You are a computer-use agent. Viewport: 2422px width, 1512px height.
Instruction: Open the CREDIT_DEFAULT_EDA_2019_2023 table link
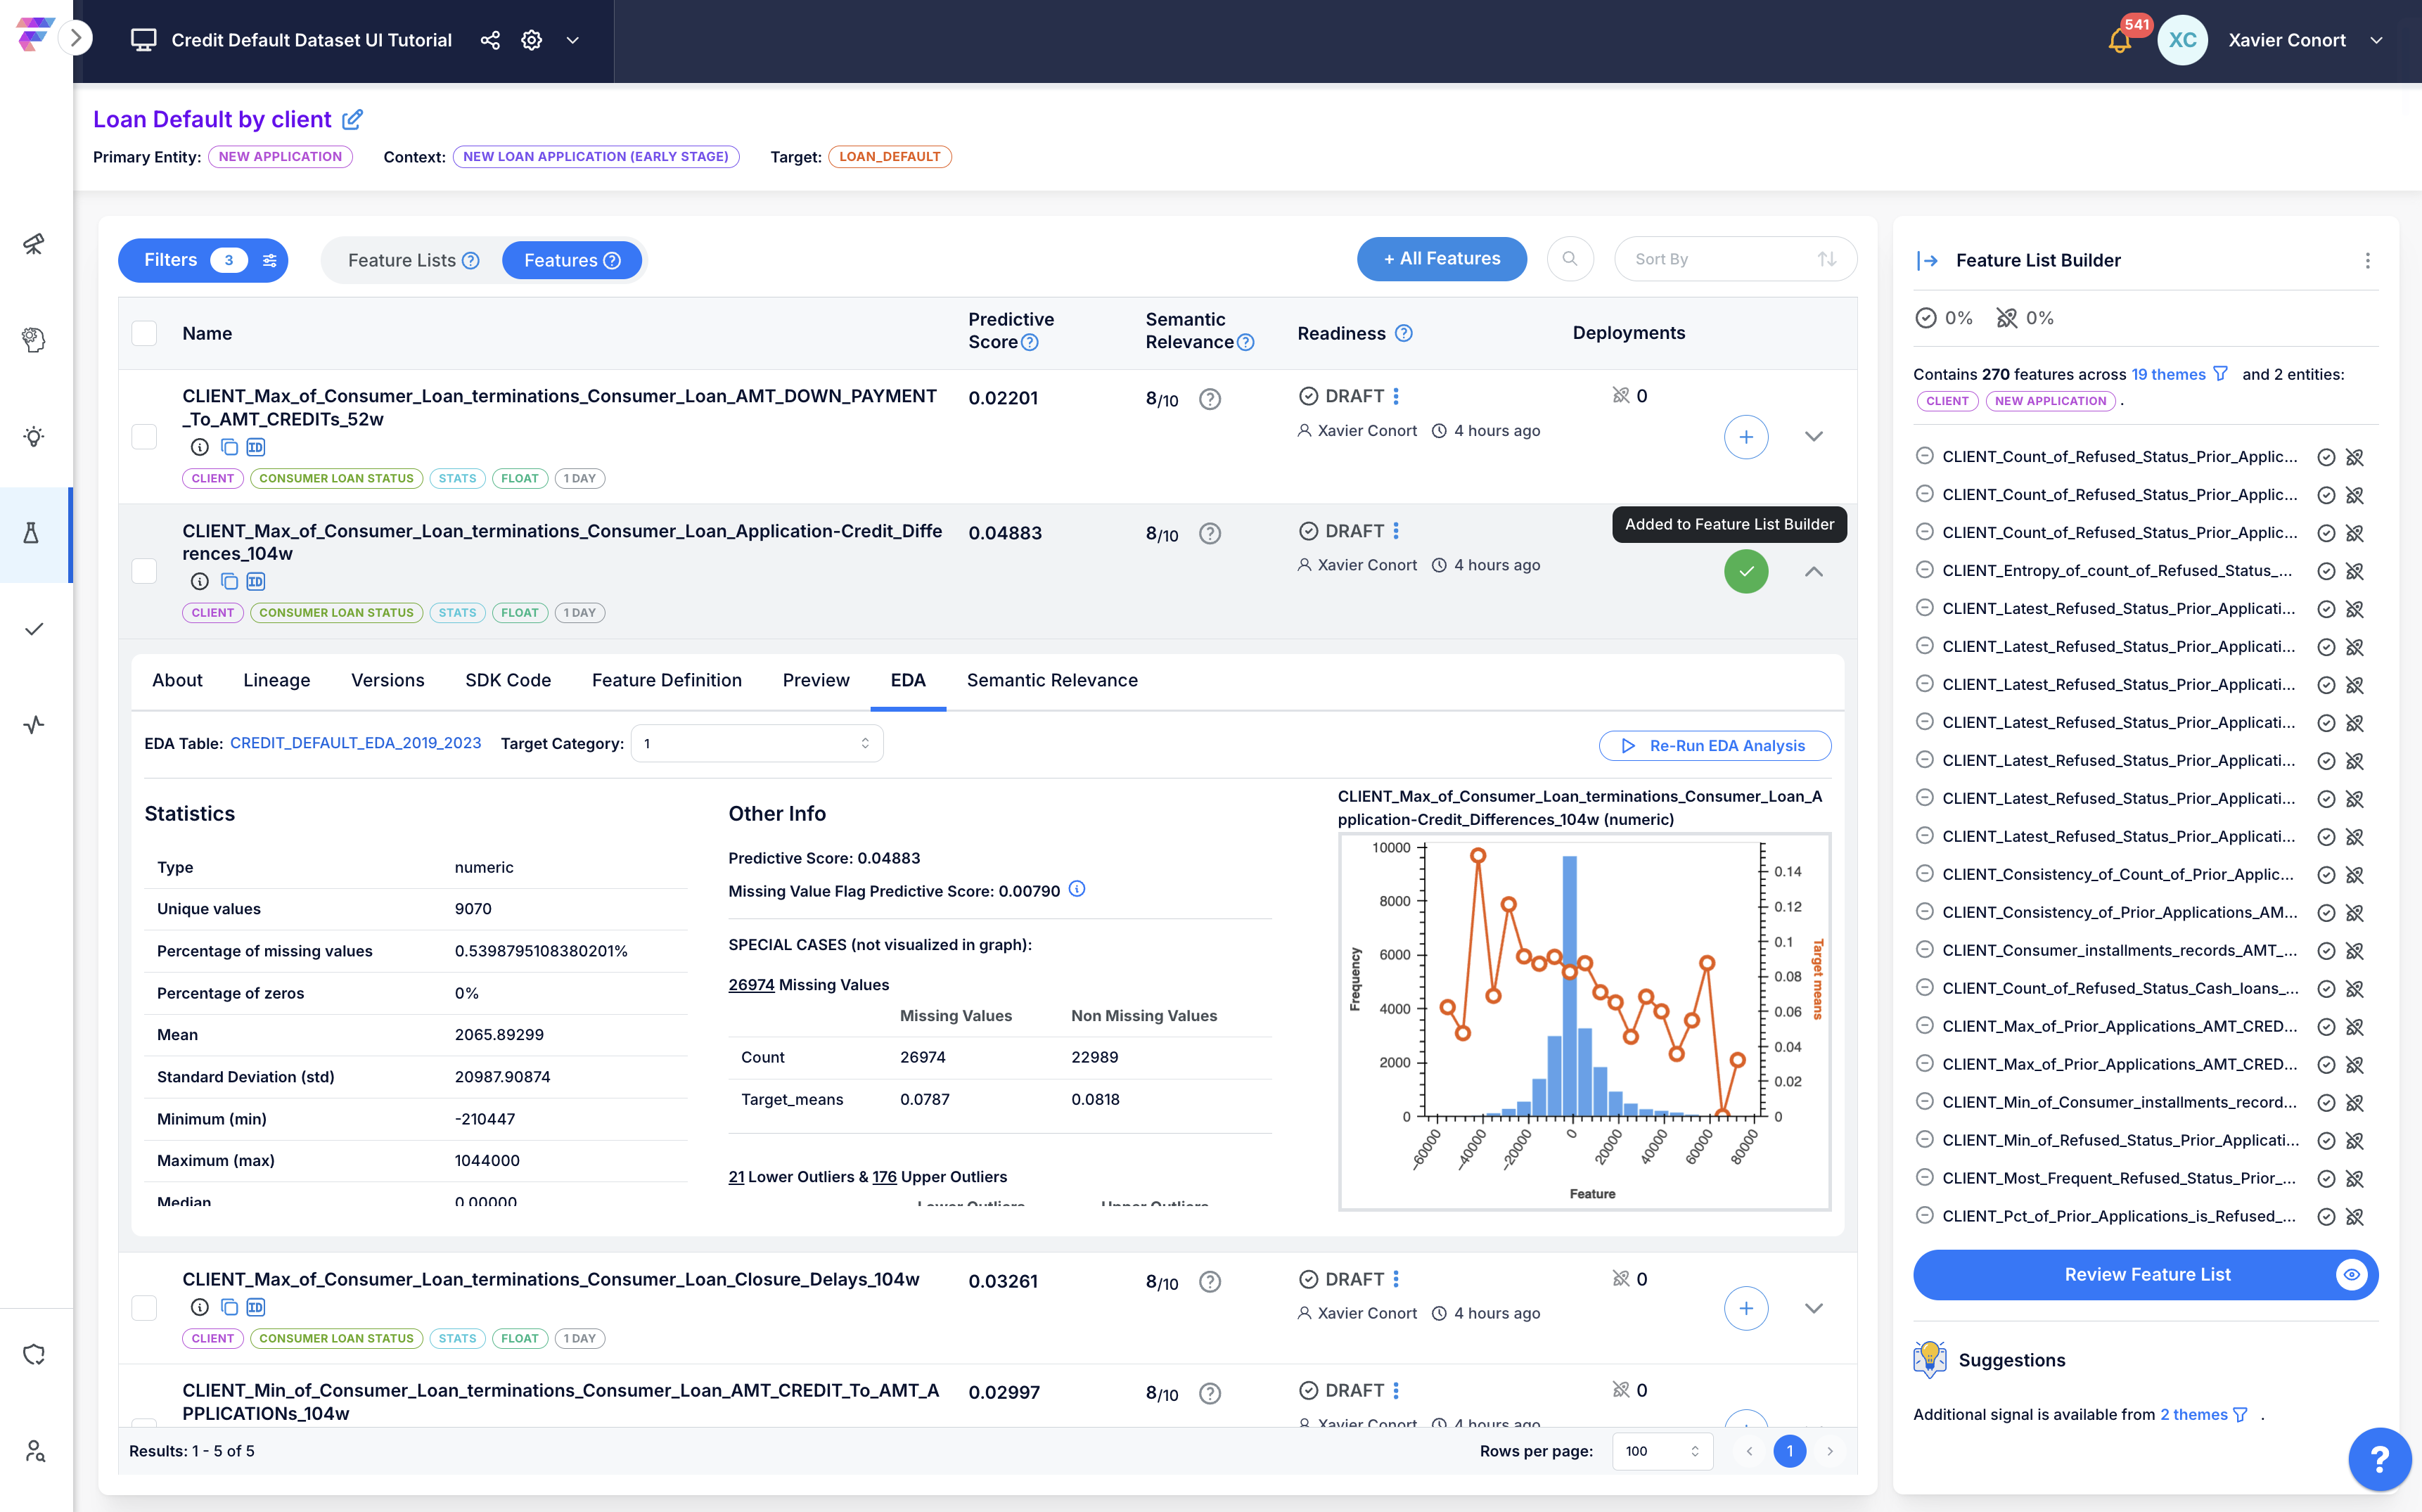[x=355, y=743]
